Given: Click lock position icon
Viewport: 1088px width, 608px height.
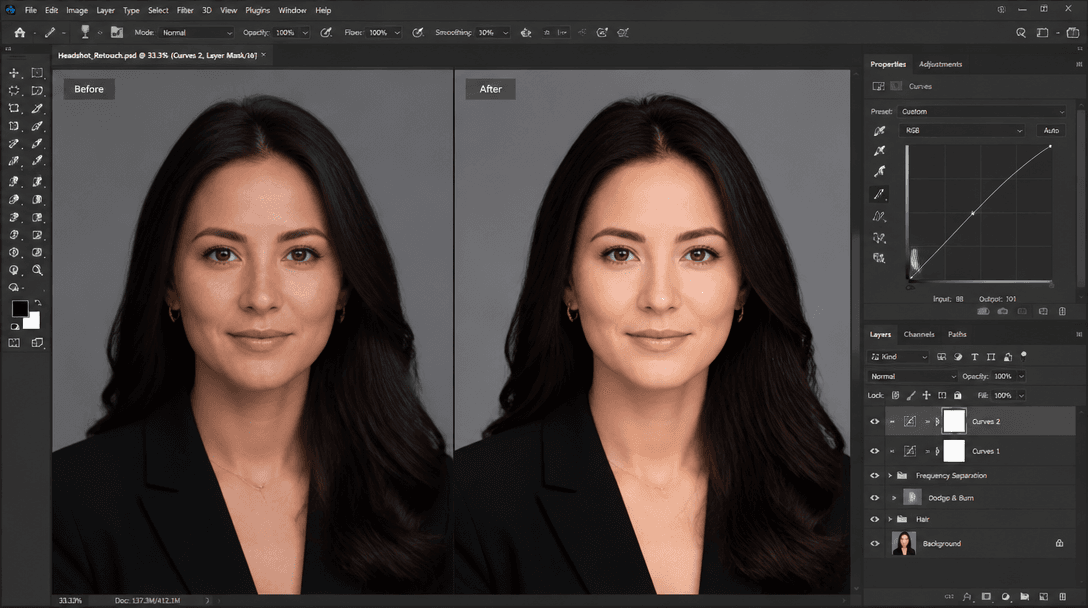Looking at the screenshot, I should coord(926,396).
